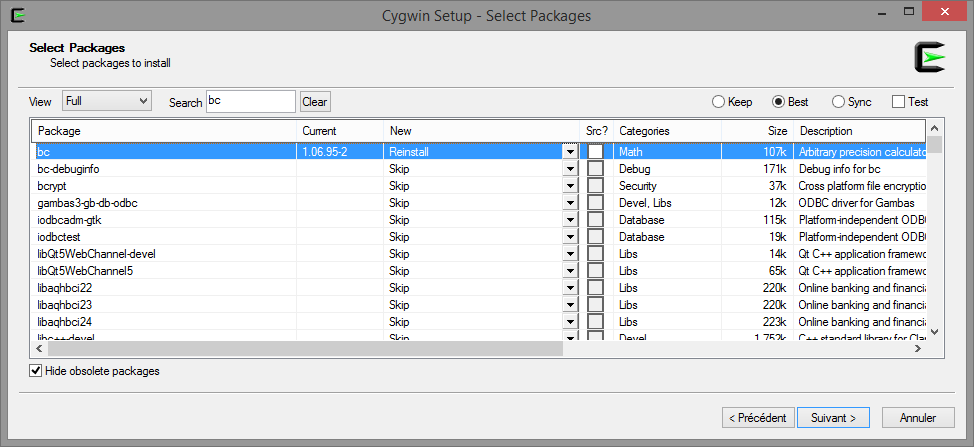Select the libaqhbci23 package name
The height and width of the screenshot is (447, 974).
pyautogui.click(x=65, y=305)
